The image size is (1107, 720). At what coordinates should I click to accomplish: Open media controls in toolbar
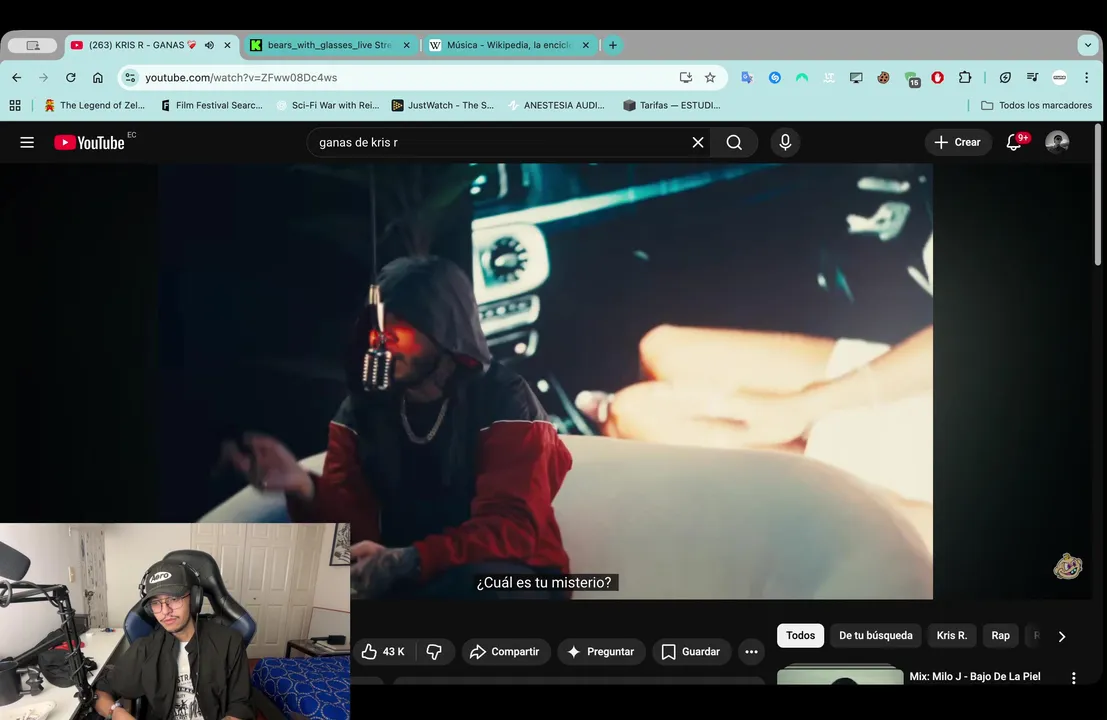point(1032,78)
